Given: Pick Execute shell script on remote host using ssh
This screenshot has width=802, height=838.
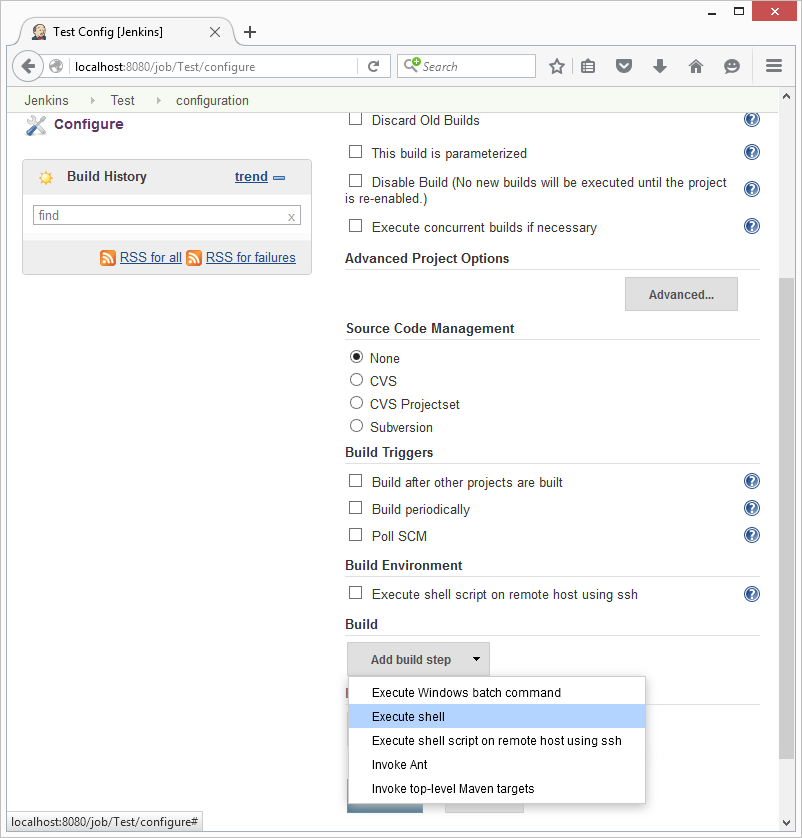Looking at the screenshot, I should (x=497, y=740).
